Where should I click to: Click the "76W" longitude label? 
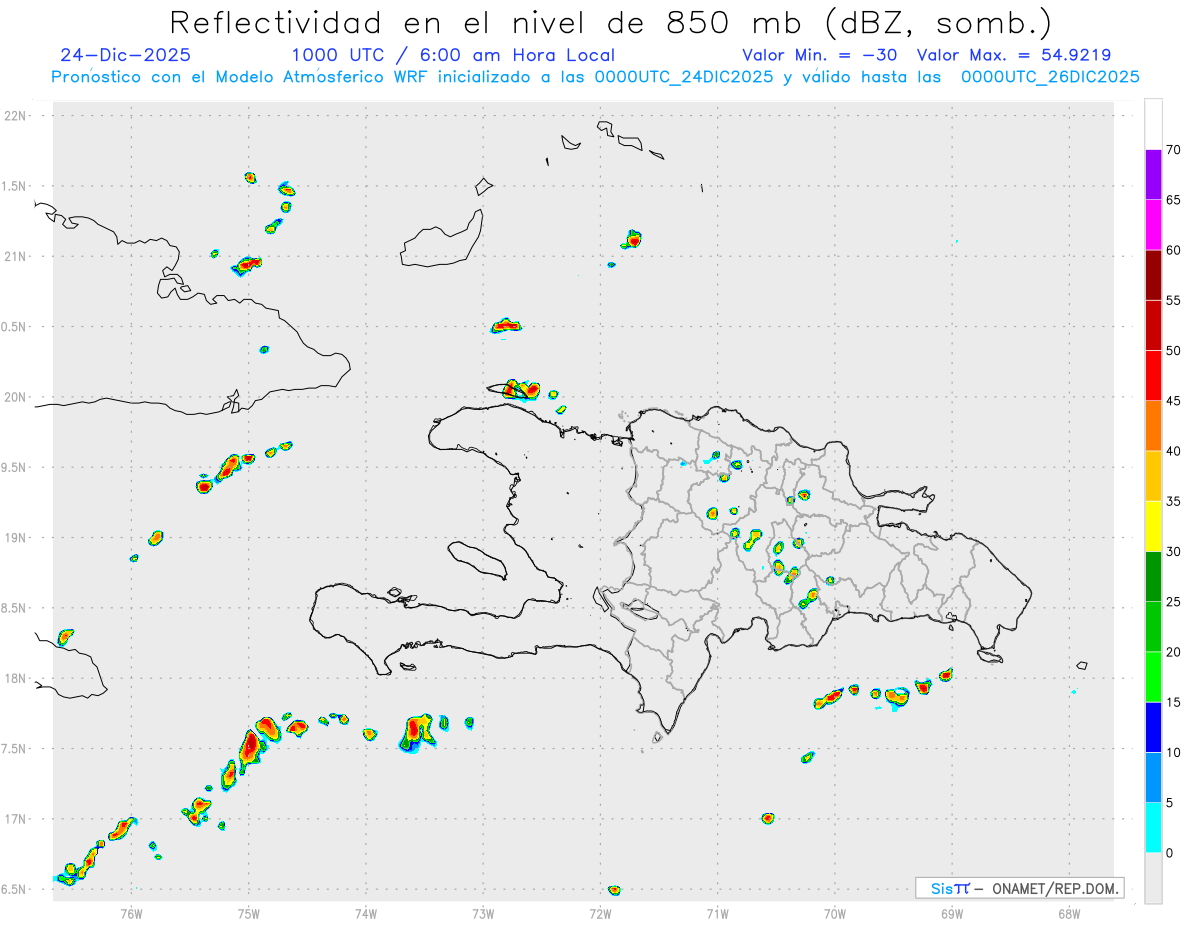131,912
